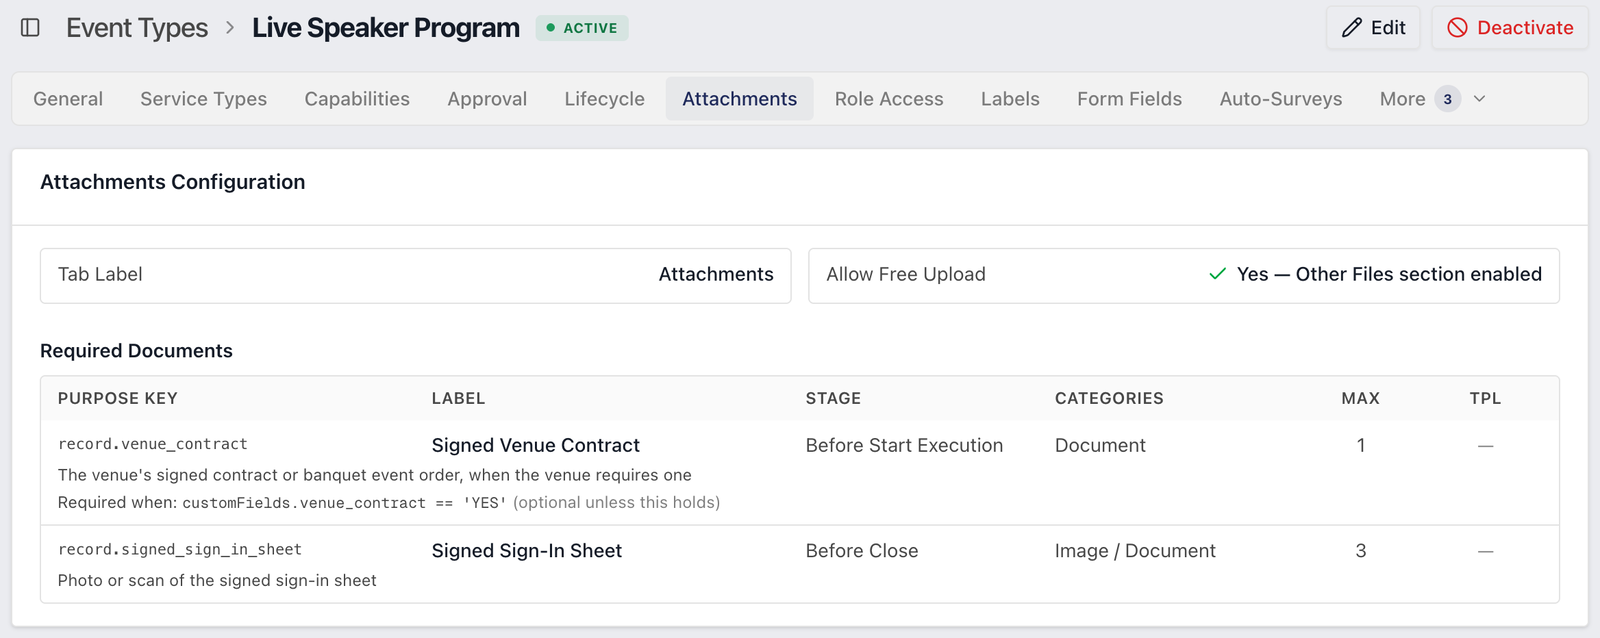This screenshot has width=1600, height=638.
Task: Switch to the Service Types tab
Action: point(204,99)
